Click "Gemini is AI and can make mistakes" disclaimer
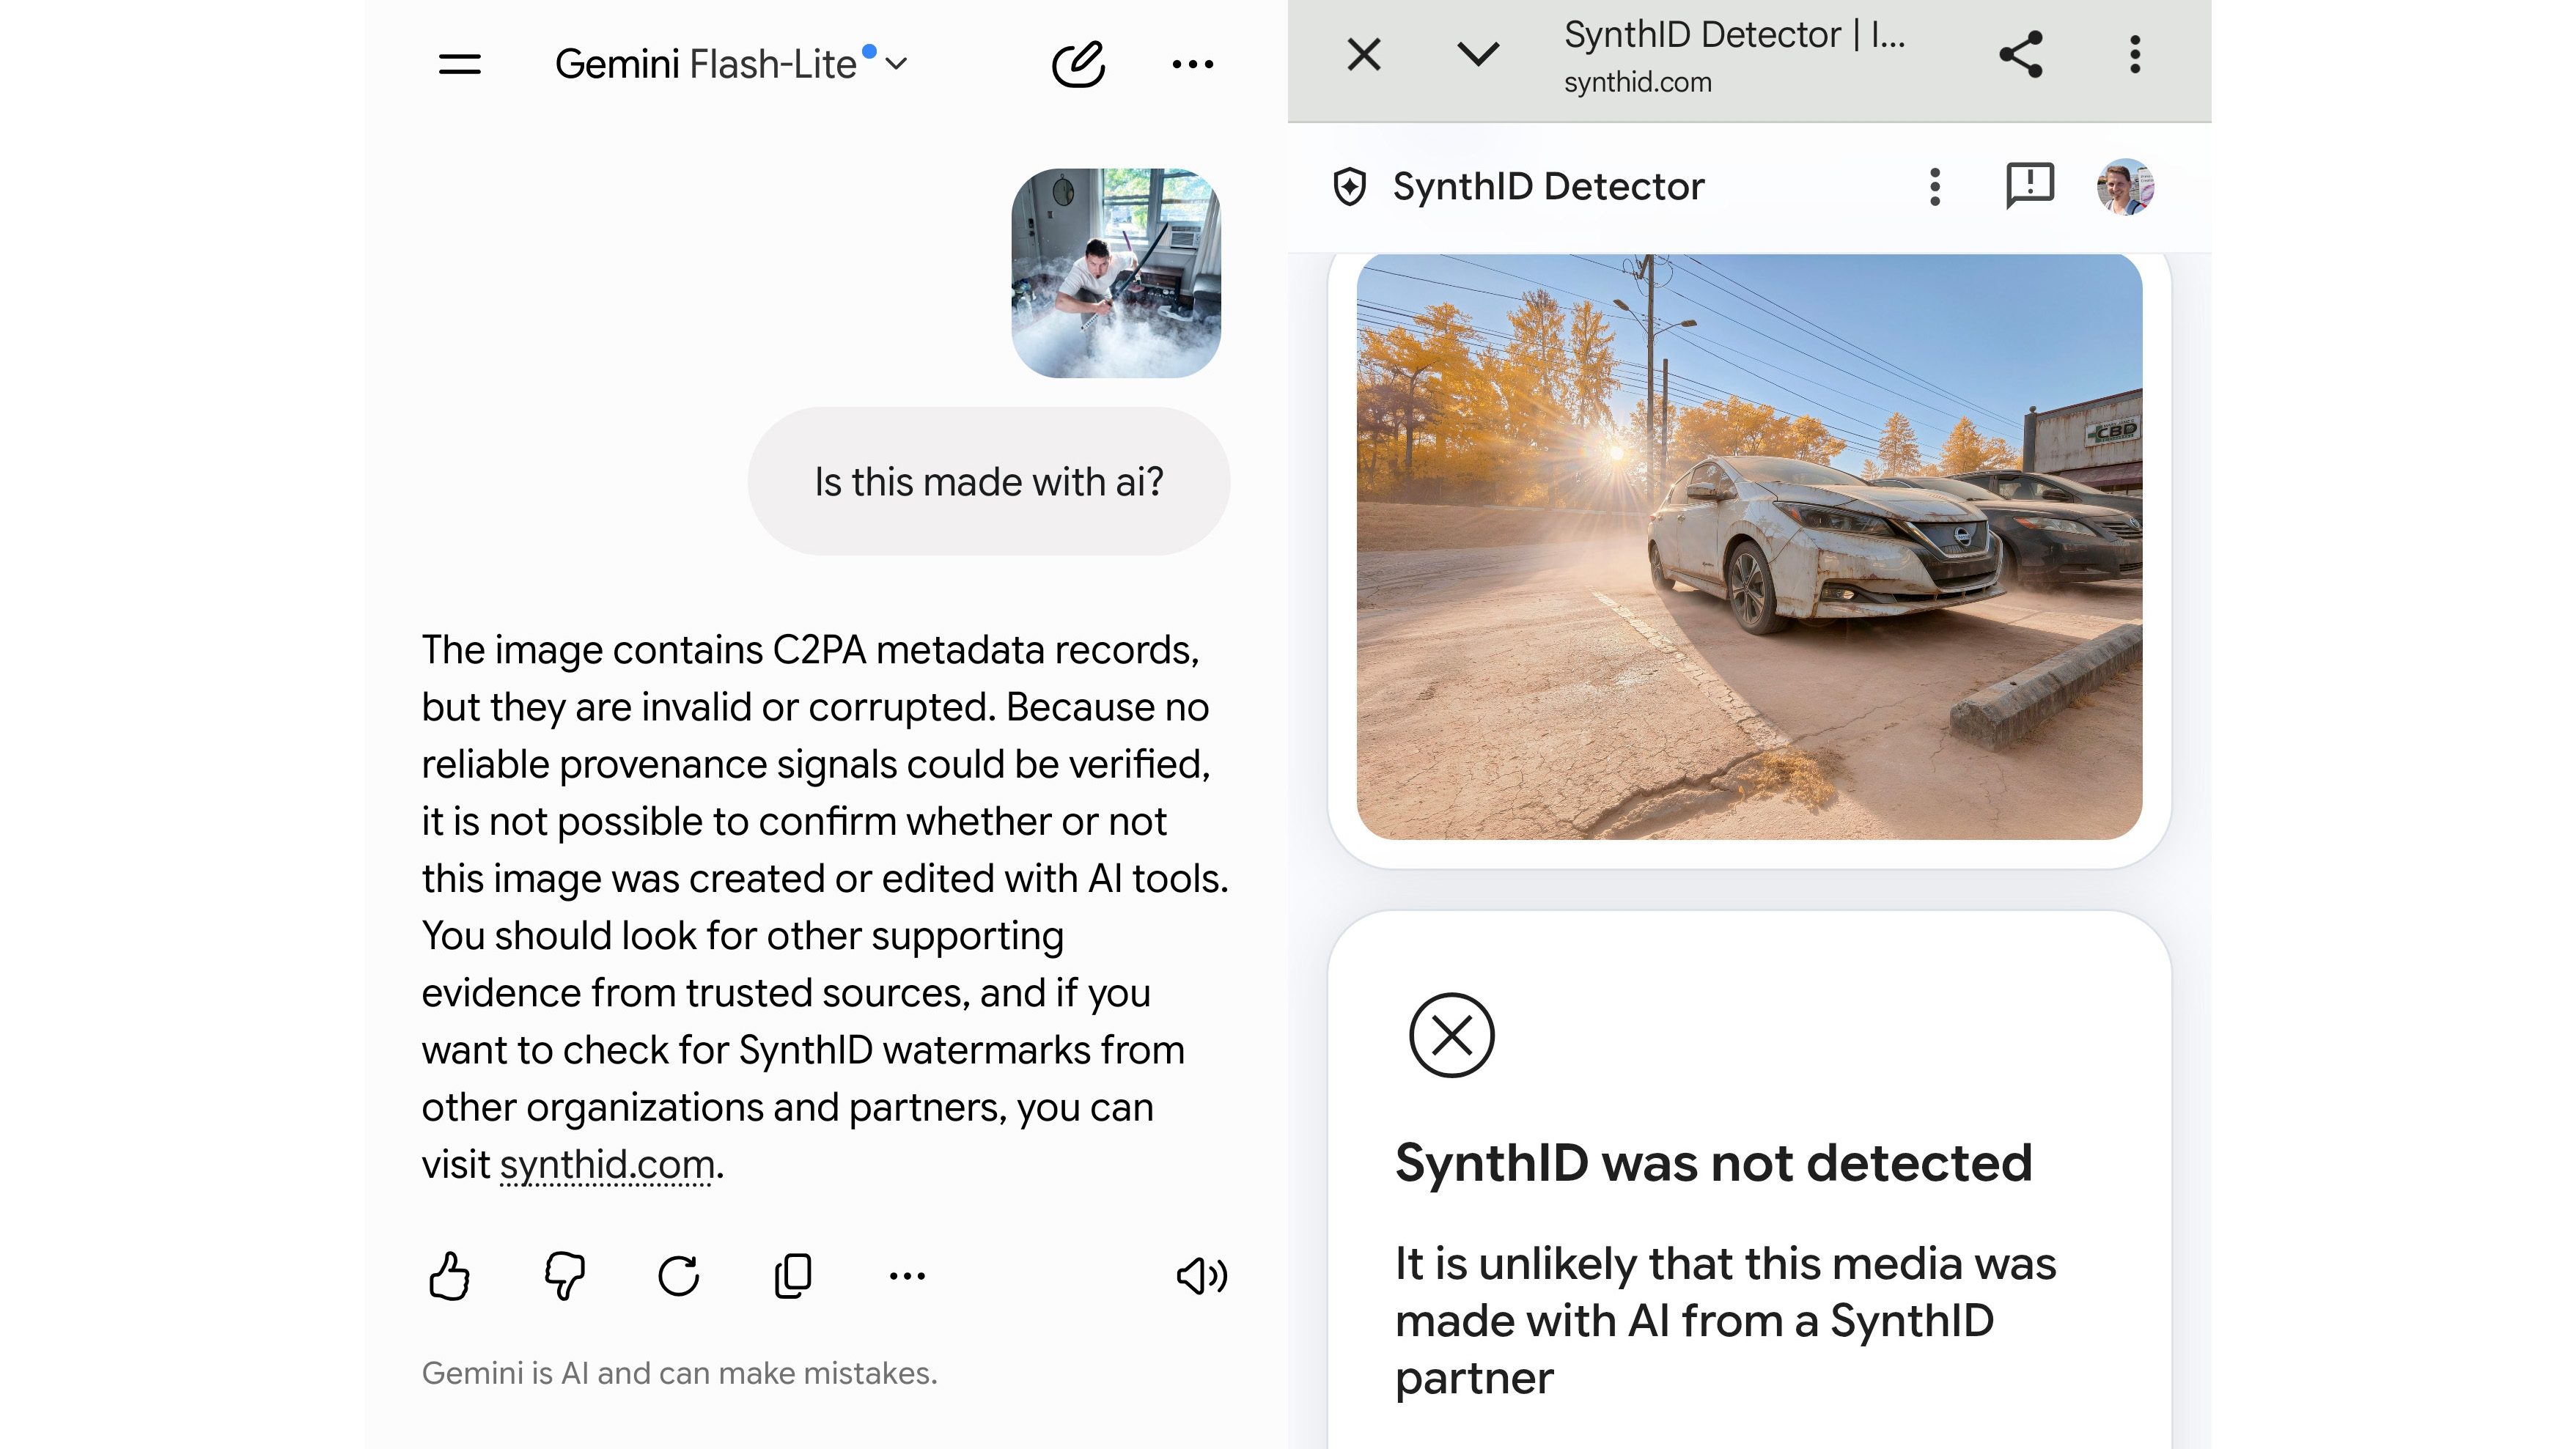 (679, 1373)
